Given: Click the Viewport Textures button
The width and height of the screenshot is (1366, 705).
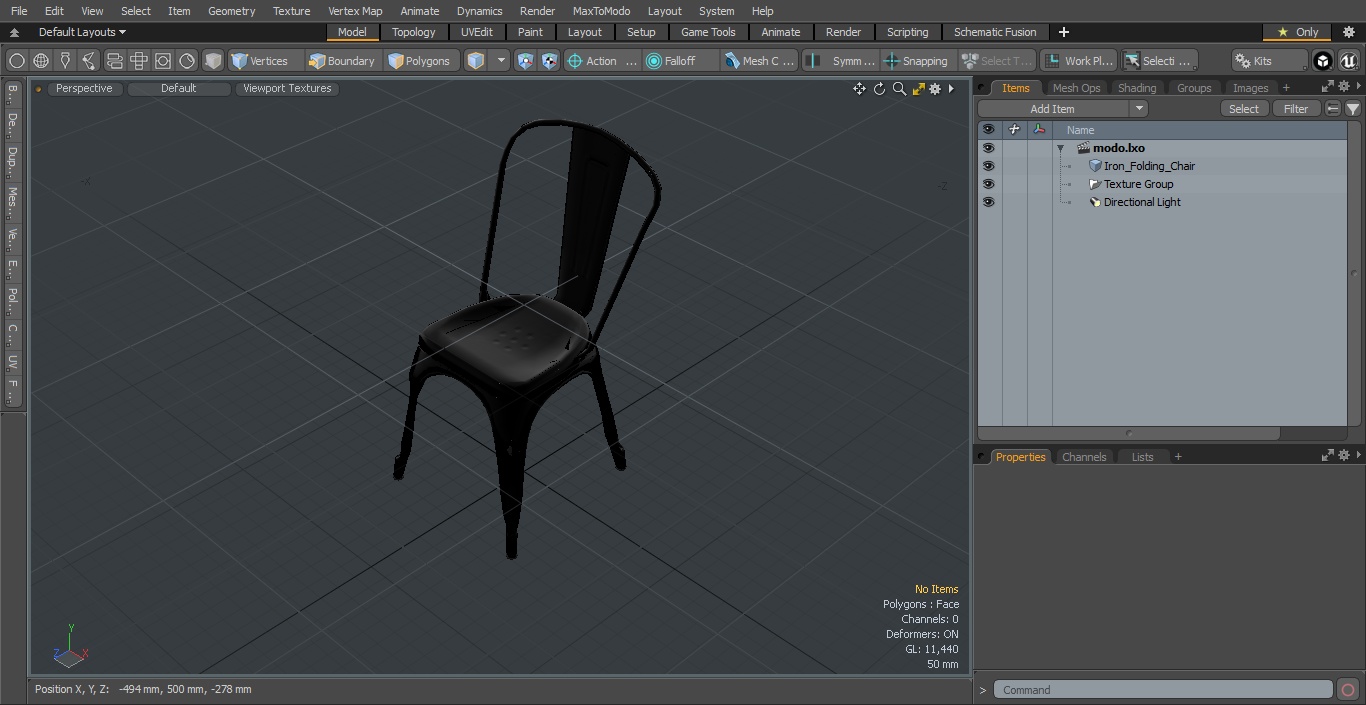Looking at the screenshot, I should (287, 88).
